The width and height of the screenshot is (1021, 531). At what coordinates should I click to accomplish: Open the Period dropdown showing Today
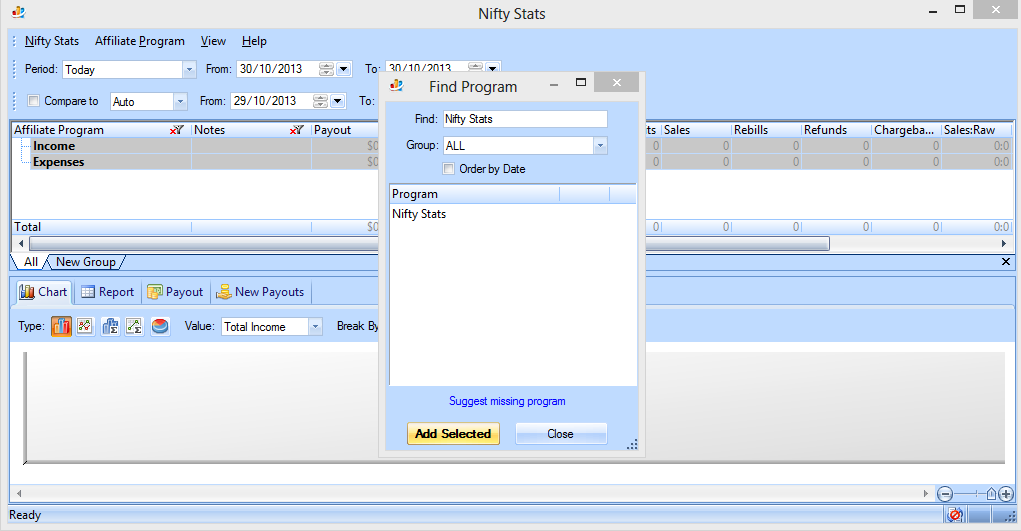click(189, 70)
